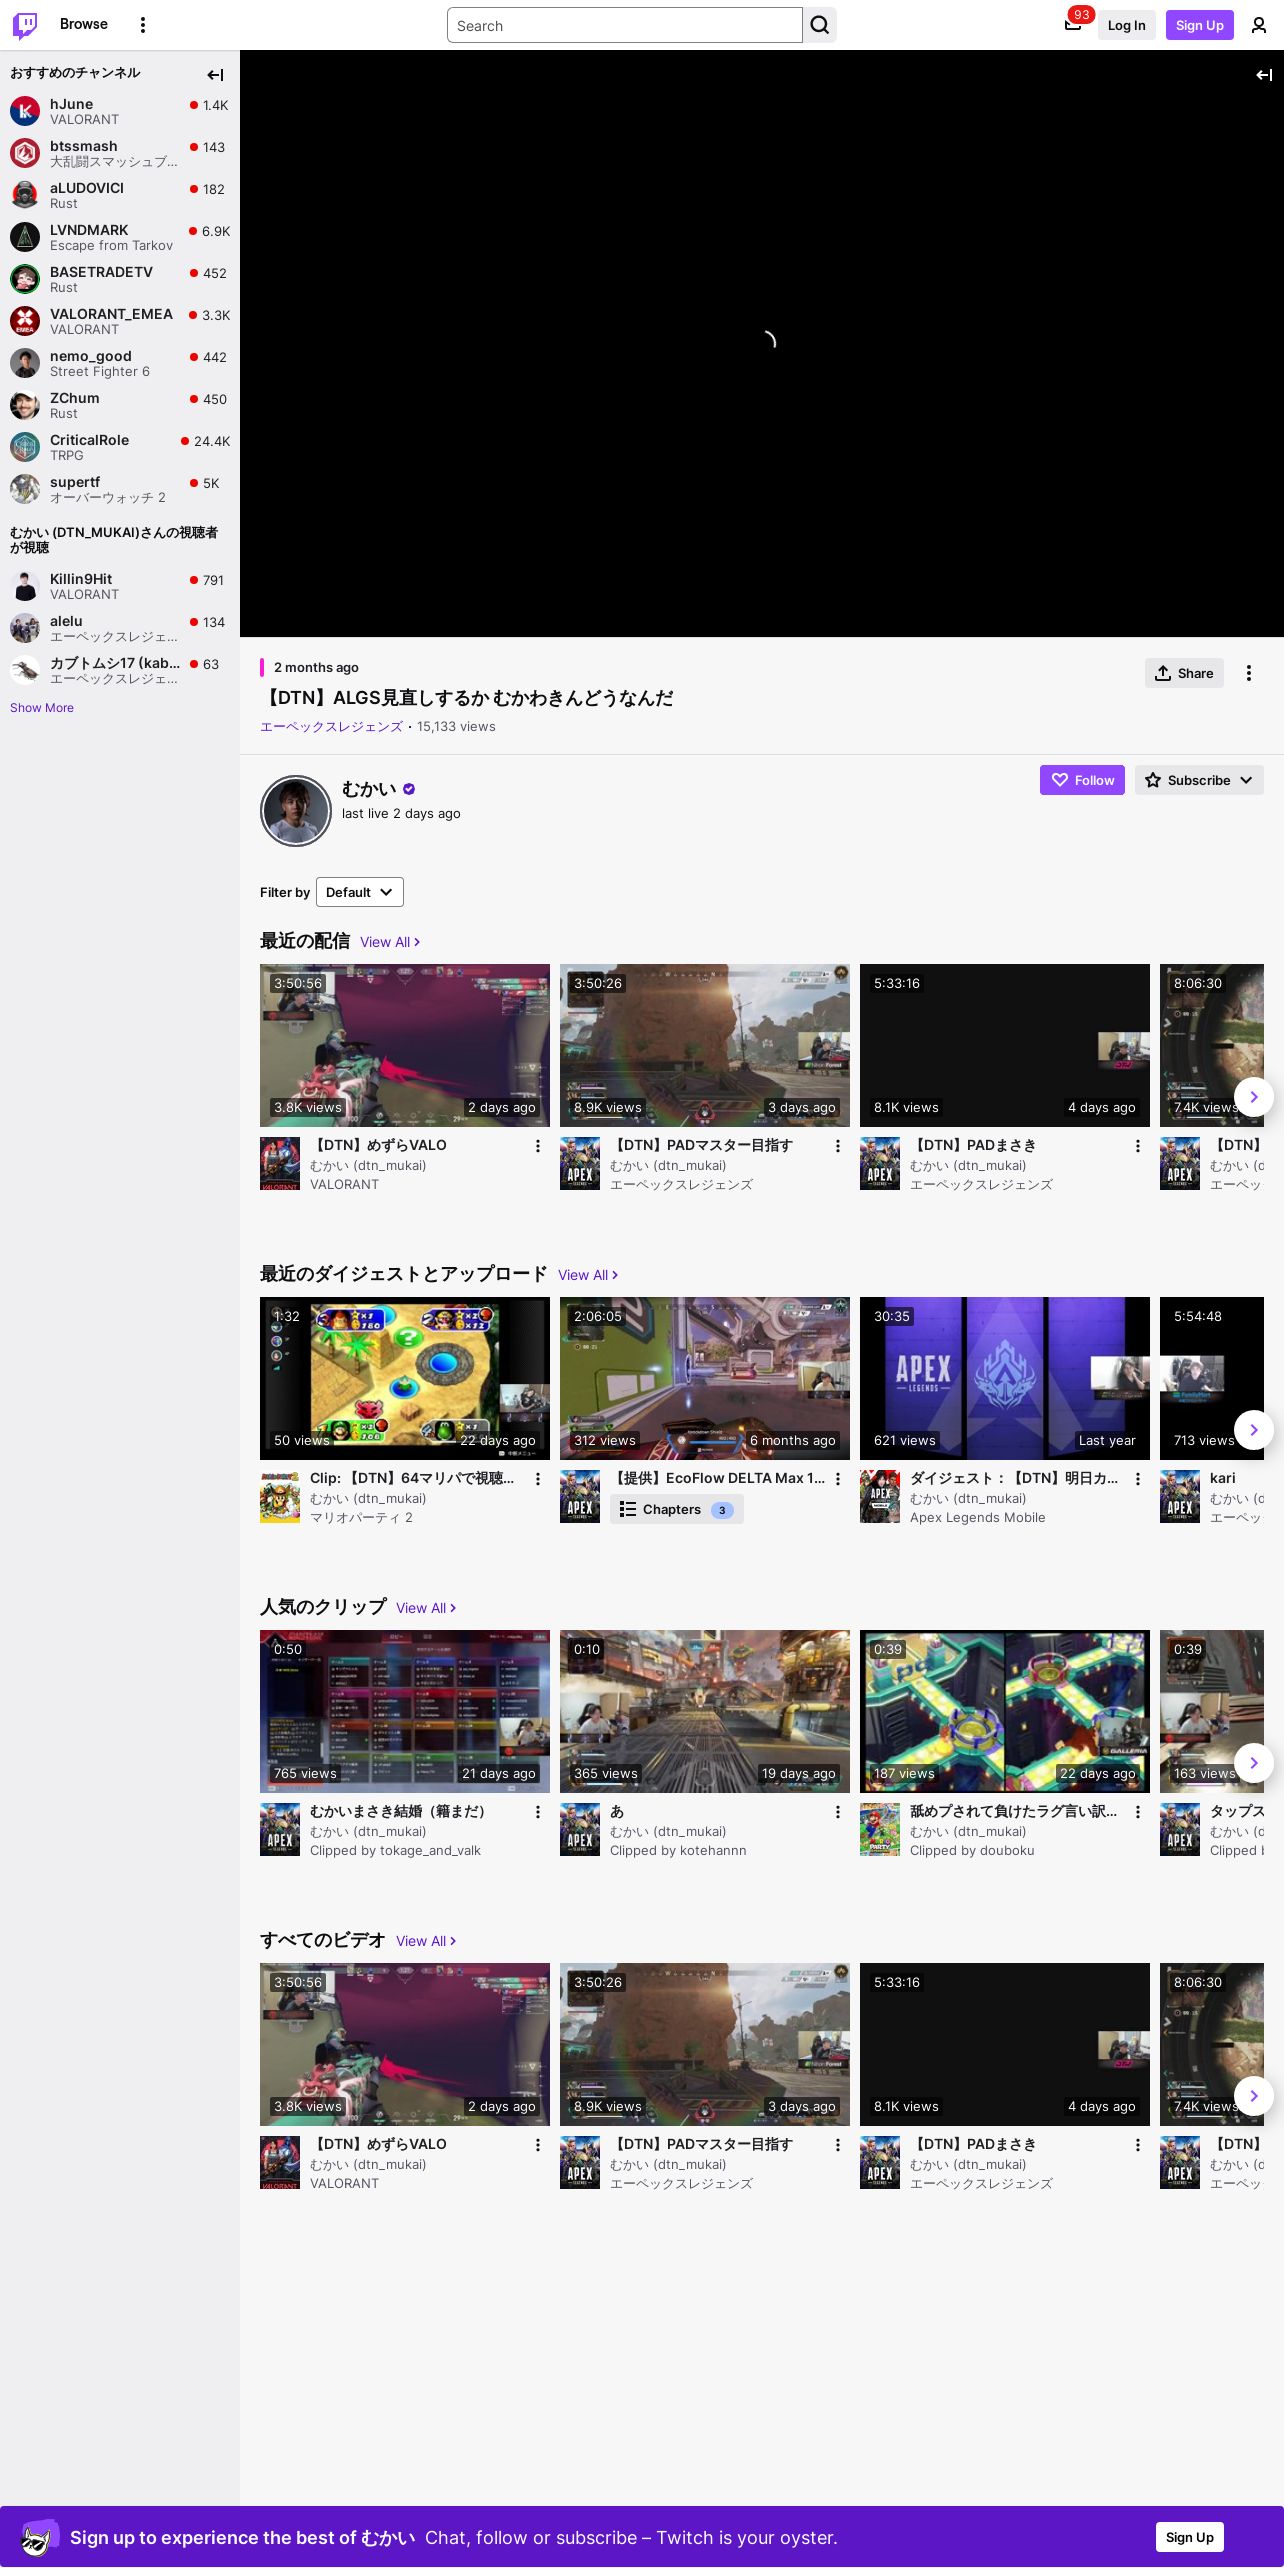The height and width of the screenshot is (2568, 1284).
Task: View all 最近の配信
Action: click(390, 942)
